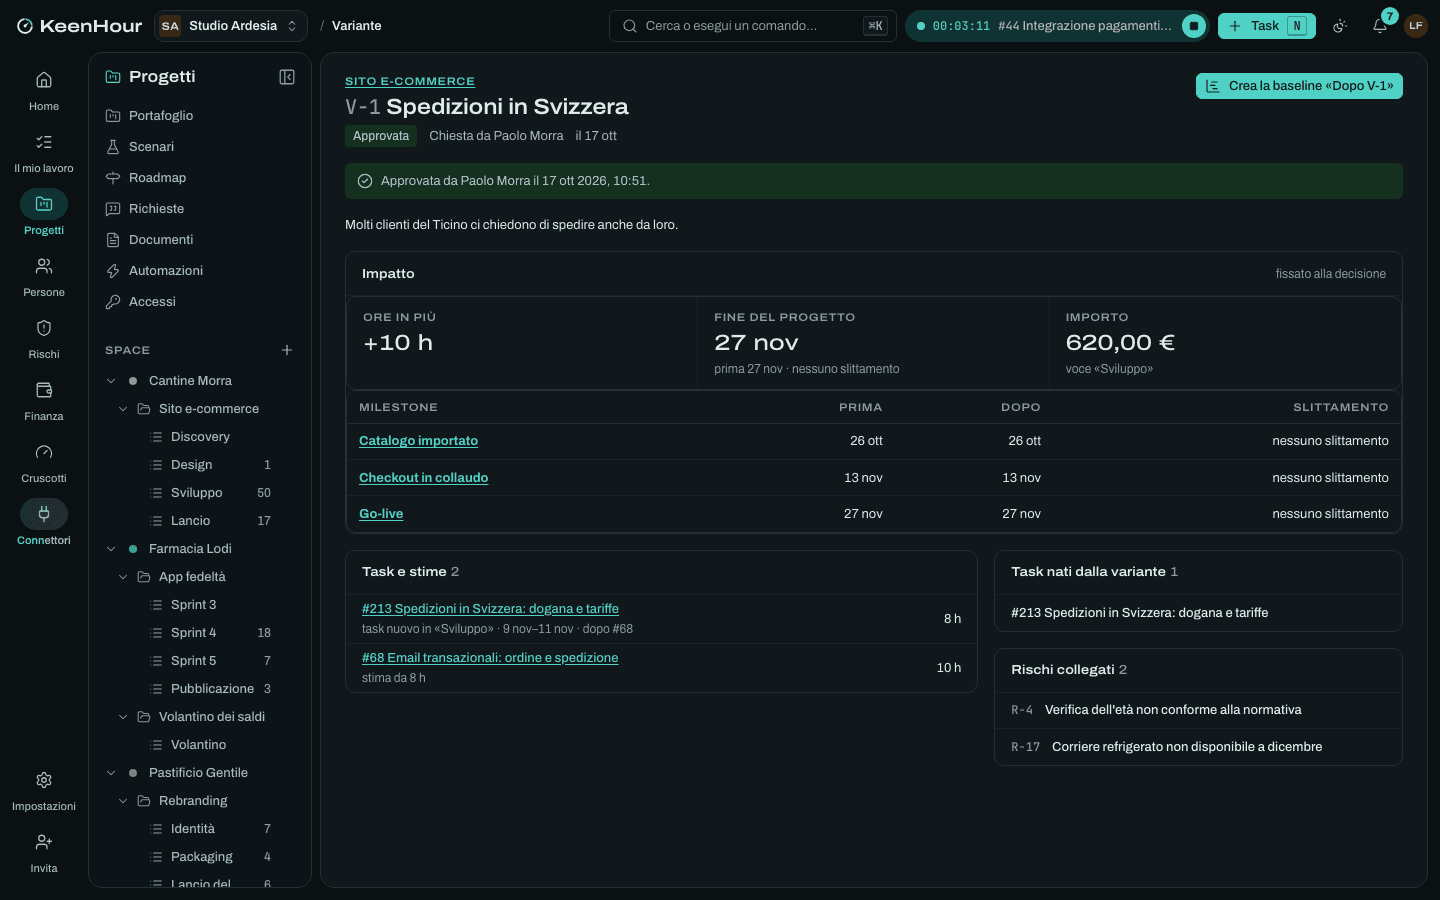Collapse App fedeltà folder chevron

click(x=123, y=577)
